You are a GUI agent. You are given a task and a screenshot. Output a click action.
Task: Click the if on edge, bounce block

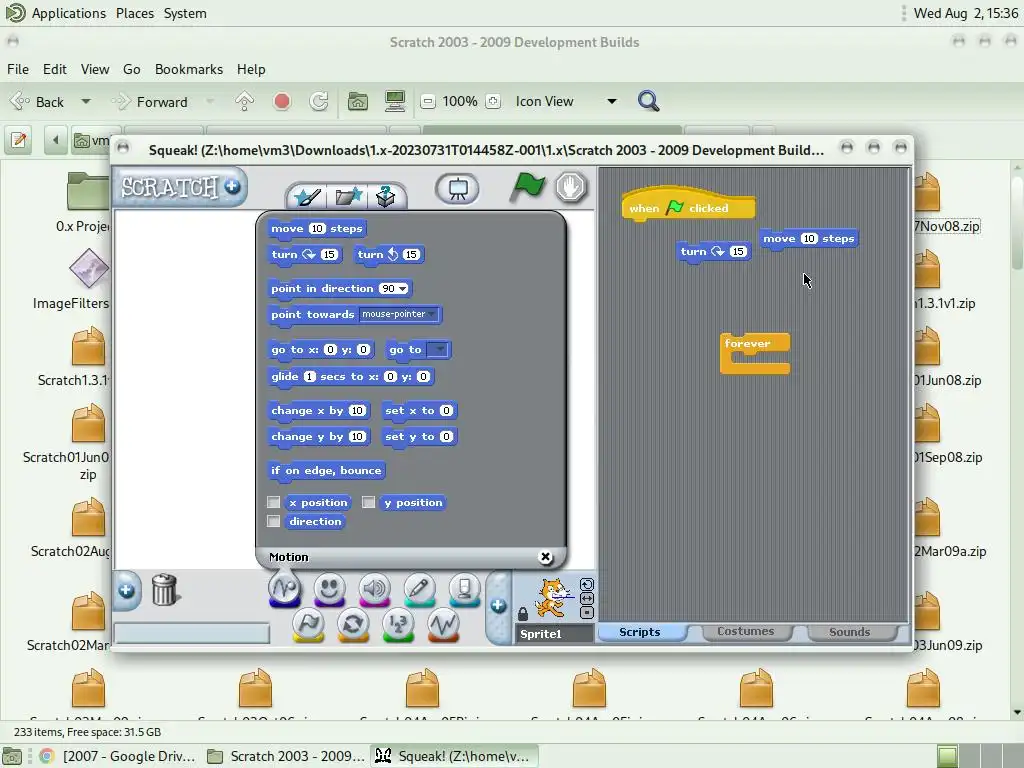(326, 471)
